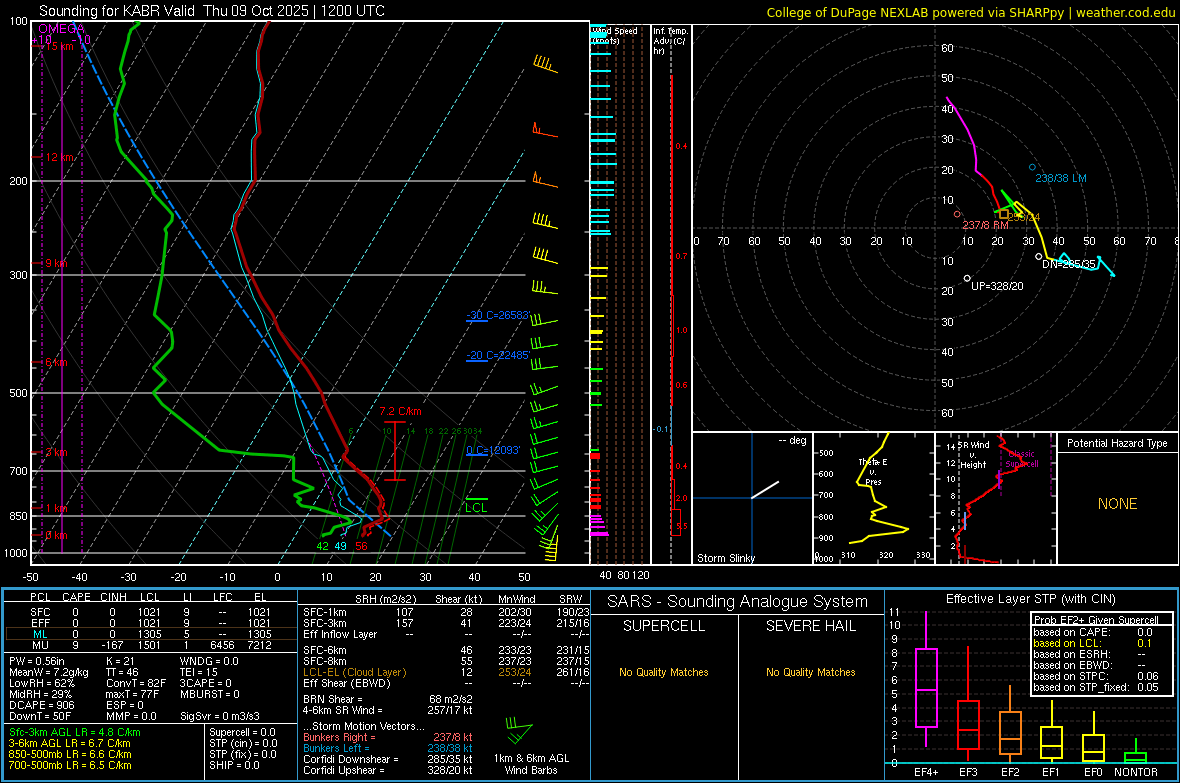
Task: Click the SEVERE HAIL analogue column header
Action: pos(810,626)
